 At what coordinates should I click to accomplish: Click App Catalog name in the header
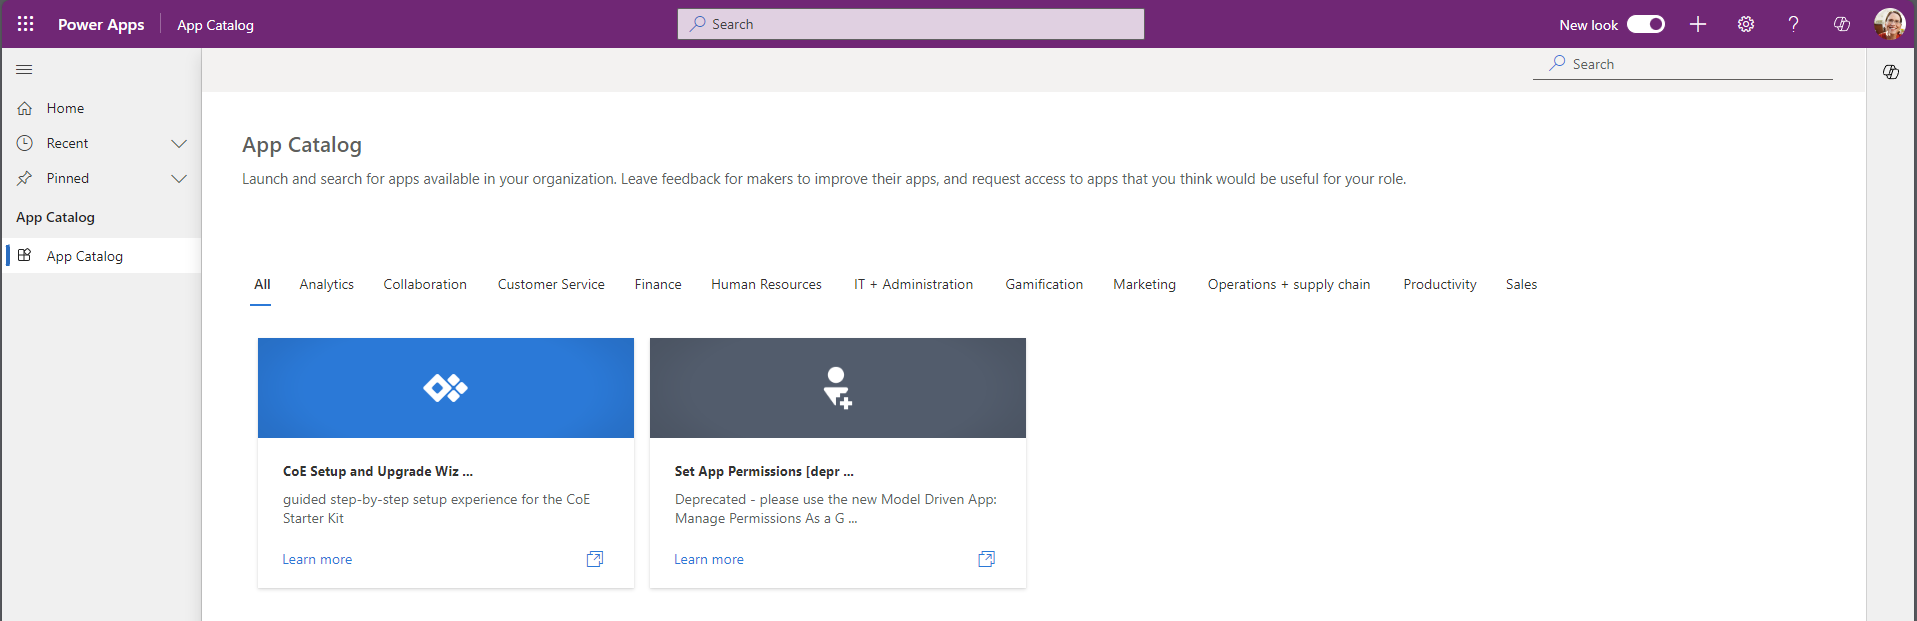coord(215,25)
